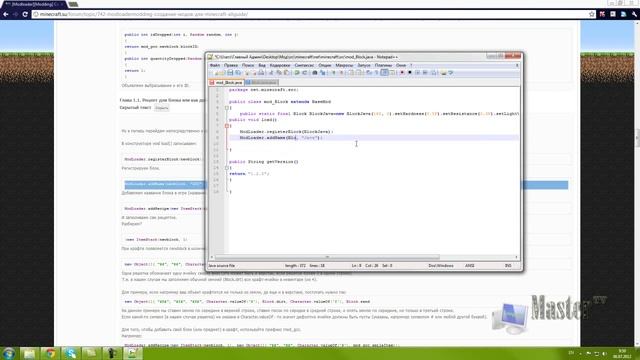Click Открыть button beside Скрытый текст
Viewport: 640px width, 360px height.
point(162,108)
